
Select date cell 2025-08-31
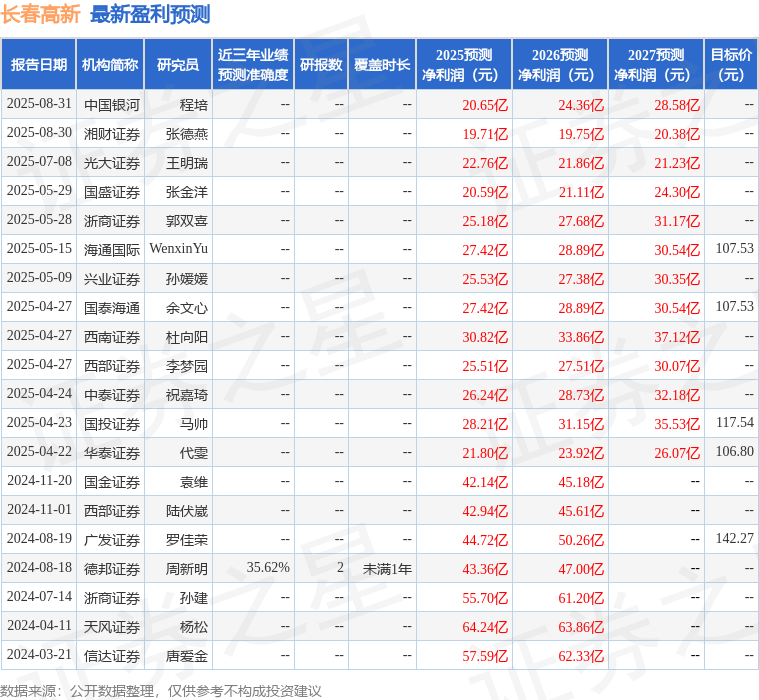click(39, 104)
